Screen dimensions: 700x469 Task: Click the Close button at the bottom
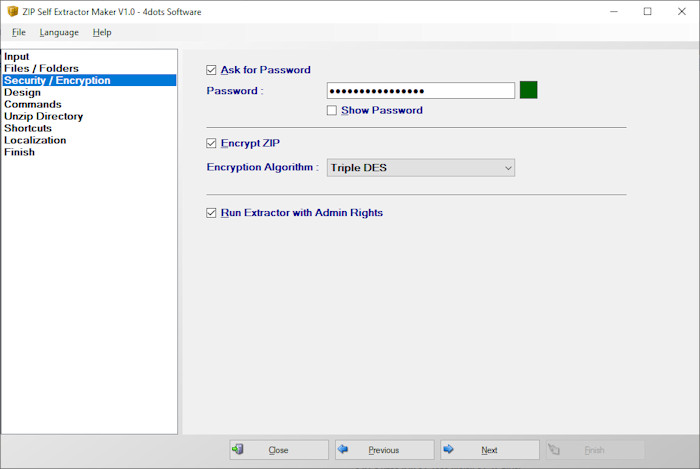[279, 450]
